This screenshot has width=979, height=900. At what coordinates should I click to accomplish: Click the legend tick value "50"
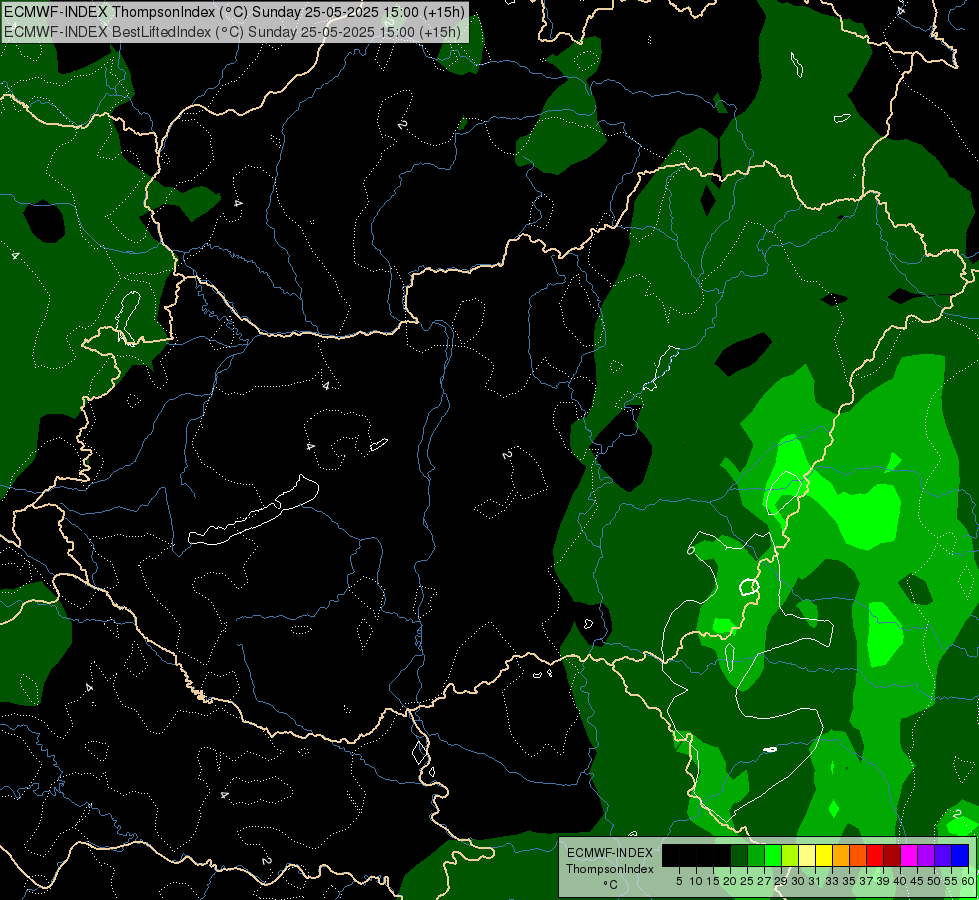(935, 881)
